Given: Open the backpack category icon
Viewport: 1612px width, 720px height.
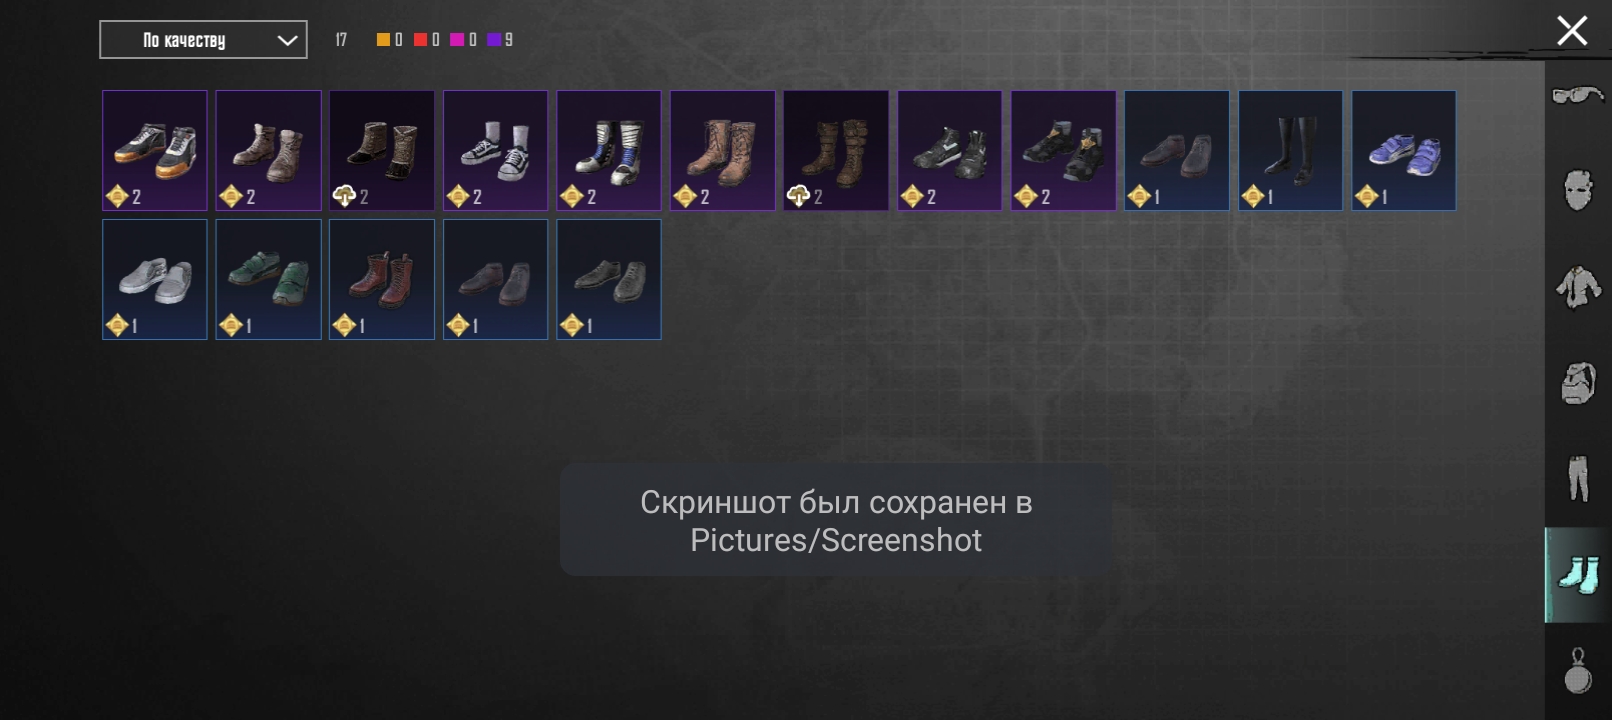Looking at the screenshot, I should coord(1578,383).
